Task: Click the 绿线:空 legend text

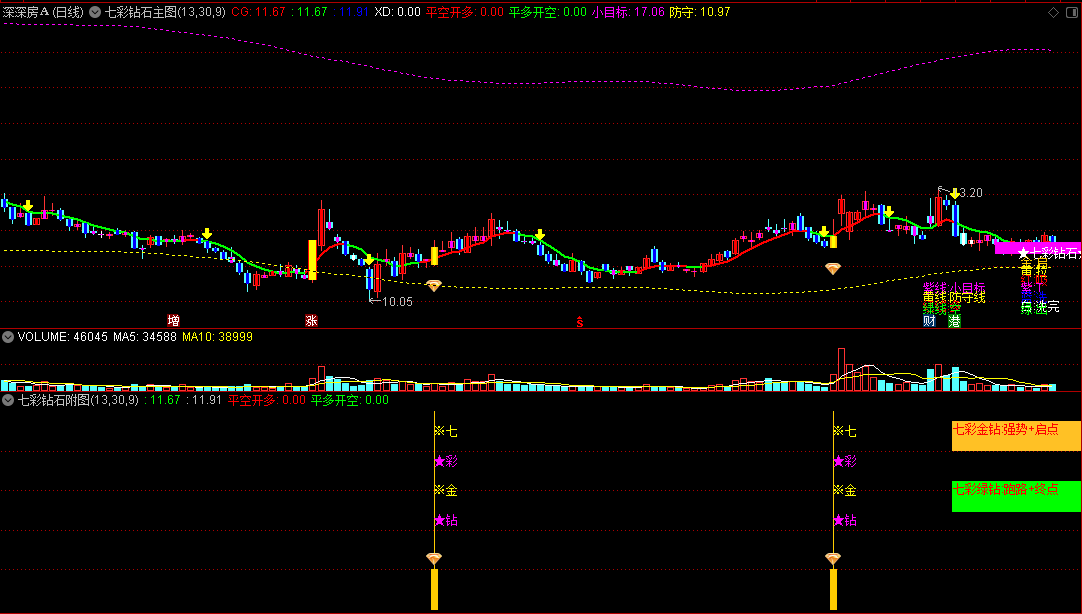Action: click(942, 309)
